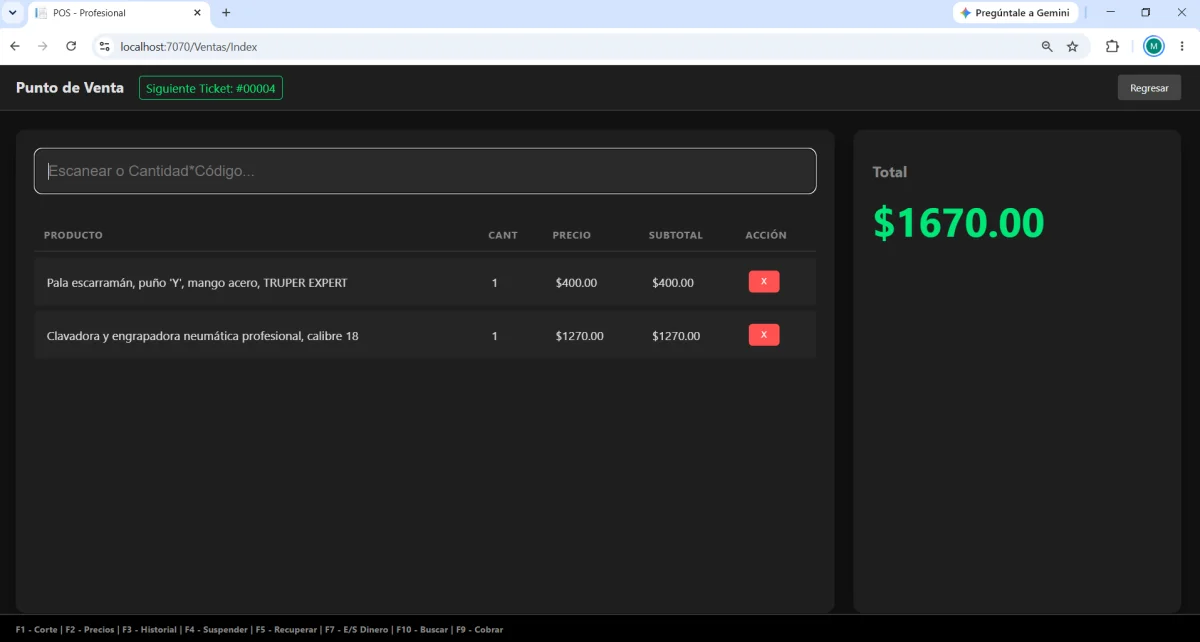Click the $1270.00 price for Clavadora

click(x=580, y=336)
